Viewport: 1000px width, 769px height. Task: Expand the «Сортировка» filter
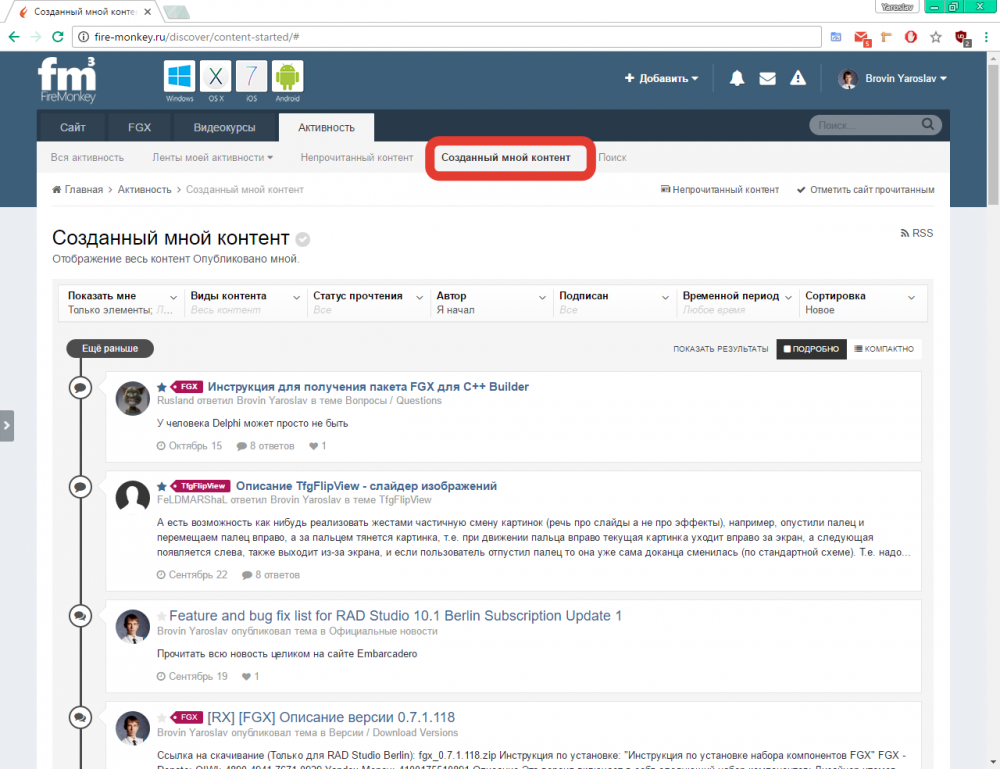[x=860, y=303]
